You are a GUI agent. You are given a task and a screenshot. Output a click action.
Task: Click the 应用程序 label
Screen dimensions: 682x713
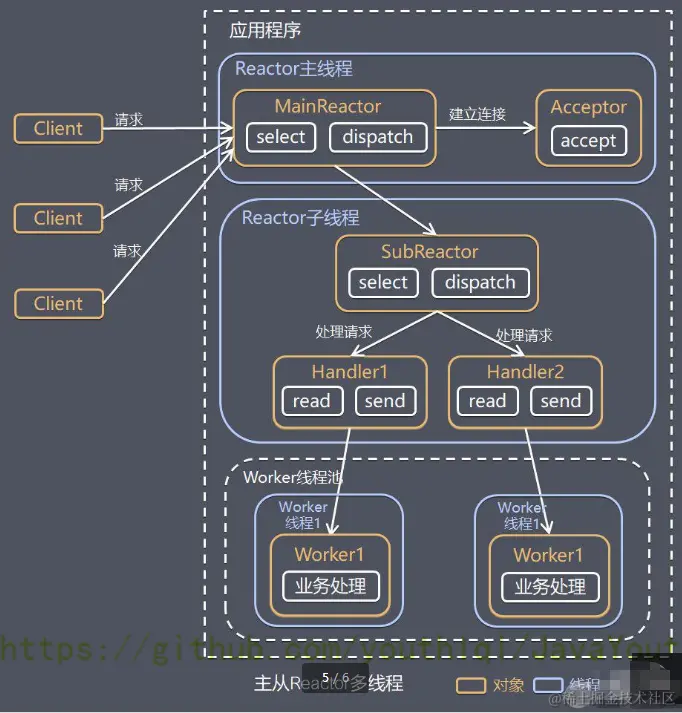pos(265,30)
